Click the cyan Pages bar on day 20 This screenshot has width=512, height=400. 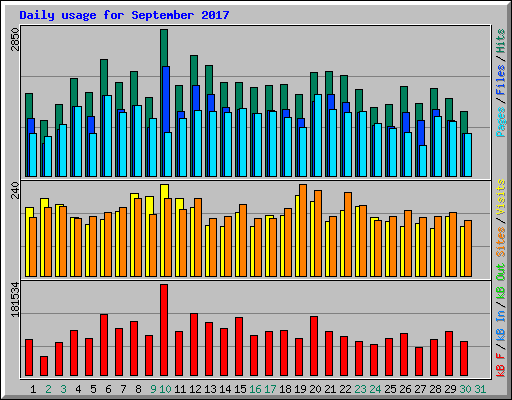(x=318, y=135)
